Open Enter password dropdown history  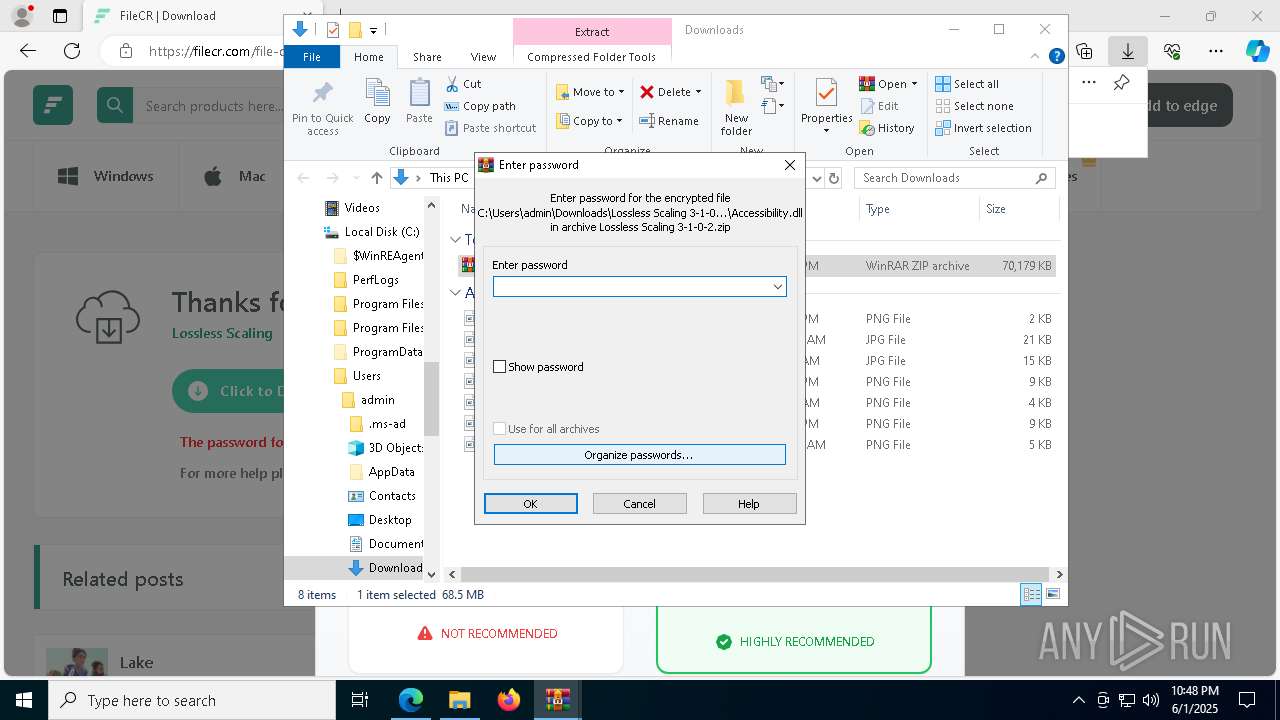point(777,287)
